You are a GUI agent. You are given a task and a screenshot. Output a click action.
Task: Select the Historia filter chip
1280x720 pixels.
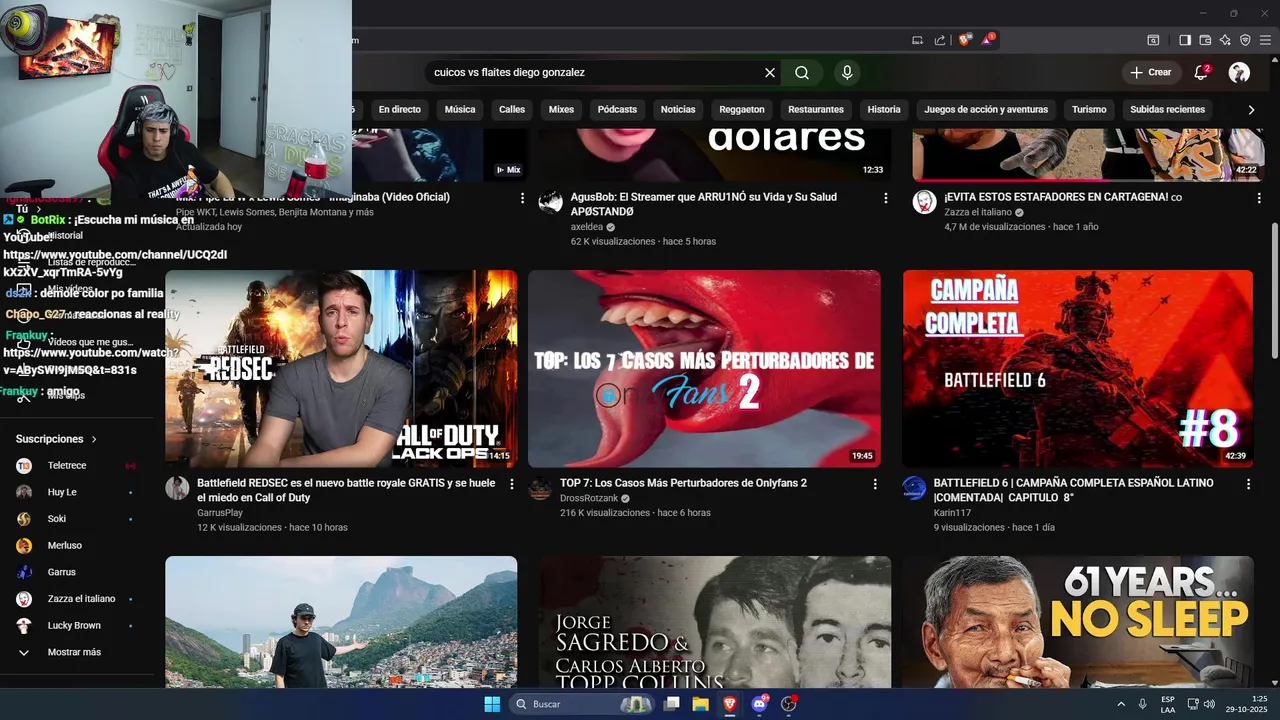pos(884,109)
